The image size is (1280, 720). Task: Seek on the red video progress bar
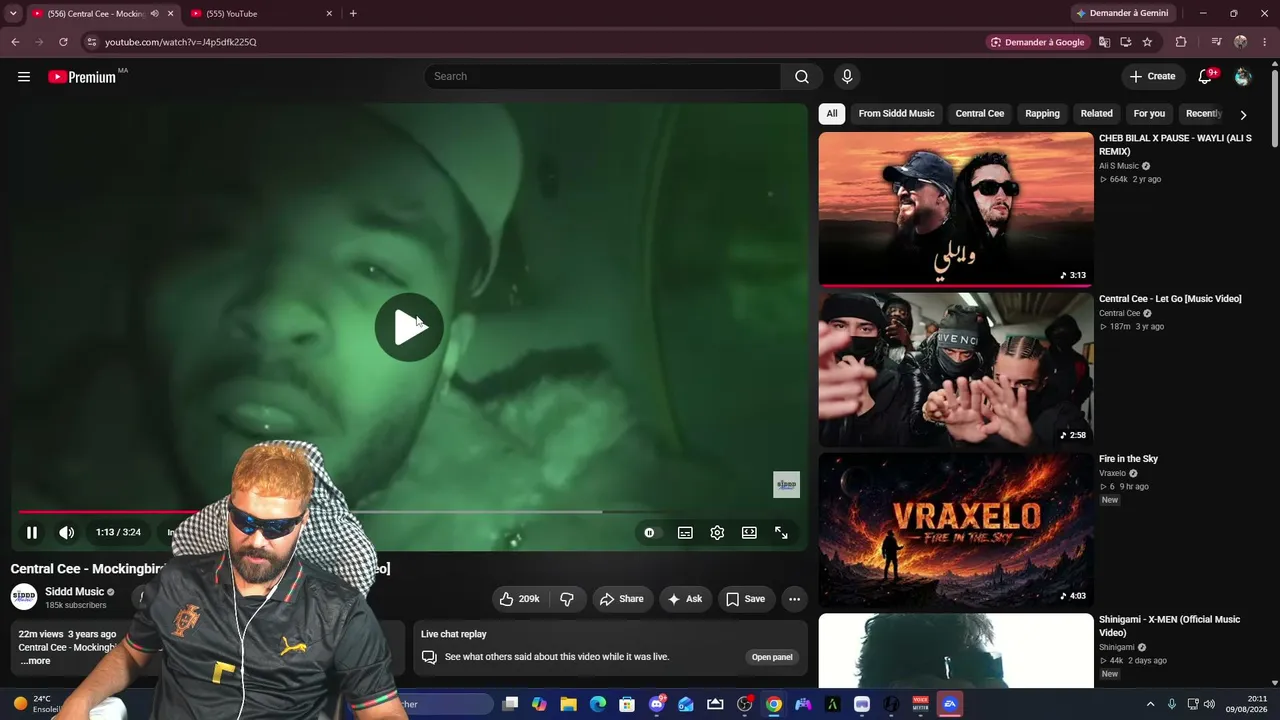coord(409,512)
